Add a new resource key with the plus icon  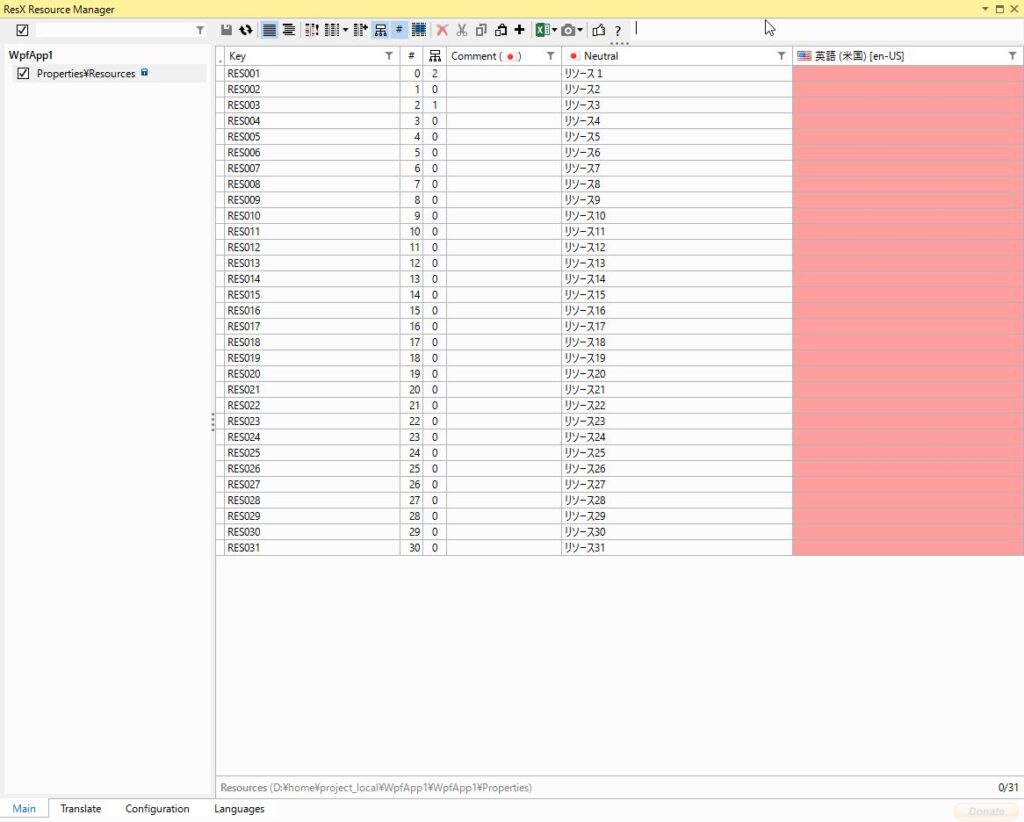520,30
